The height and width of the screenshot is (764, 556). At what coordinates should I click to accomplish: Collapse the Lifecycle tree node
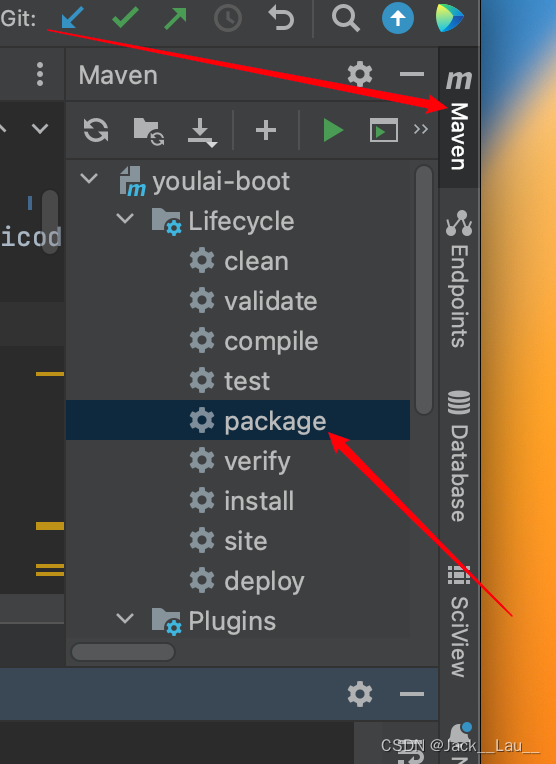(x=125, y=219)
